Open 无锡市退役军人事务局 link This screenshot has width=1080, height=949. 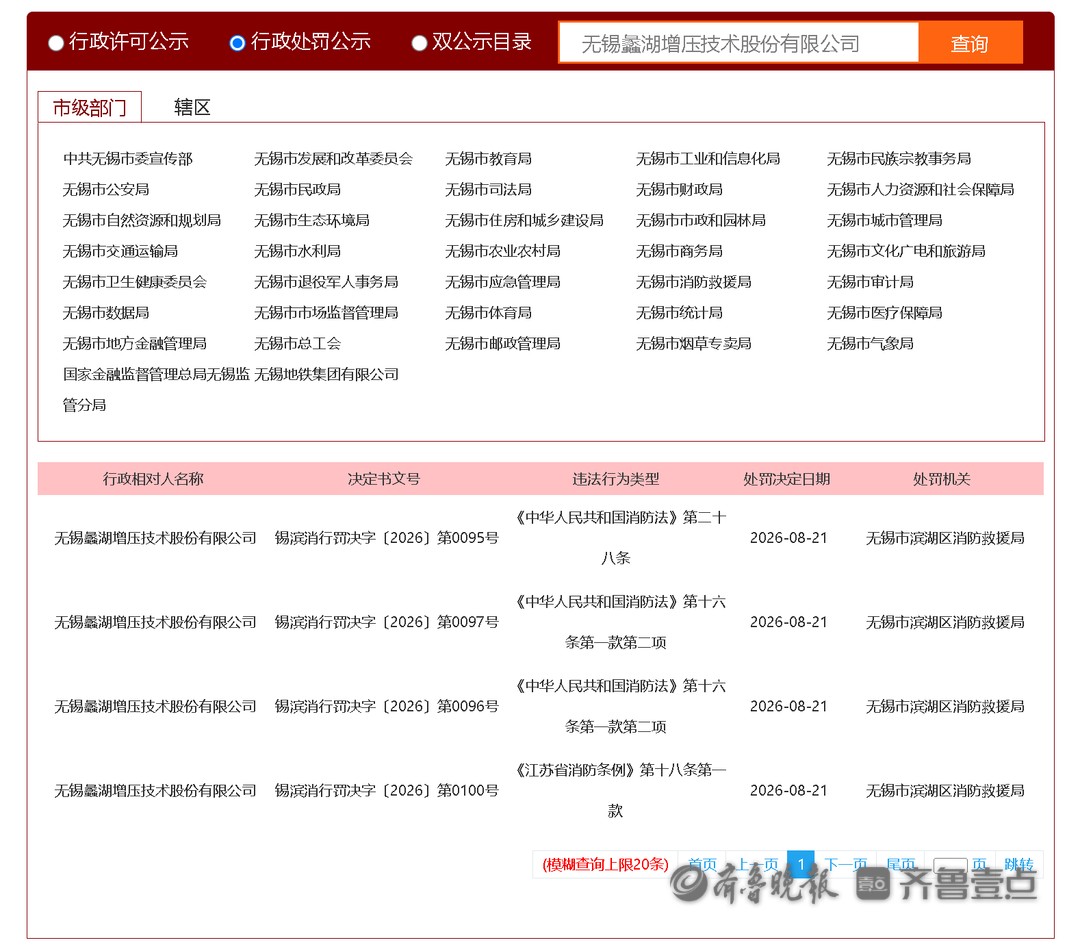pos(326,282)
